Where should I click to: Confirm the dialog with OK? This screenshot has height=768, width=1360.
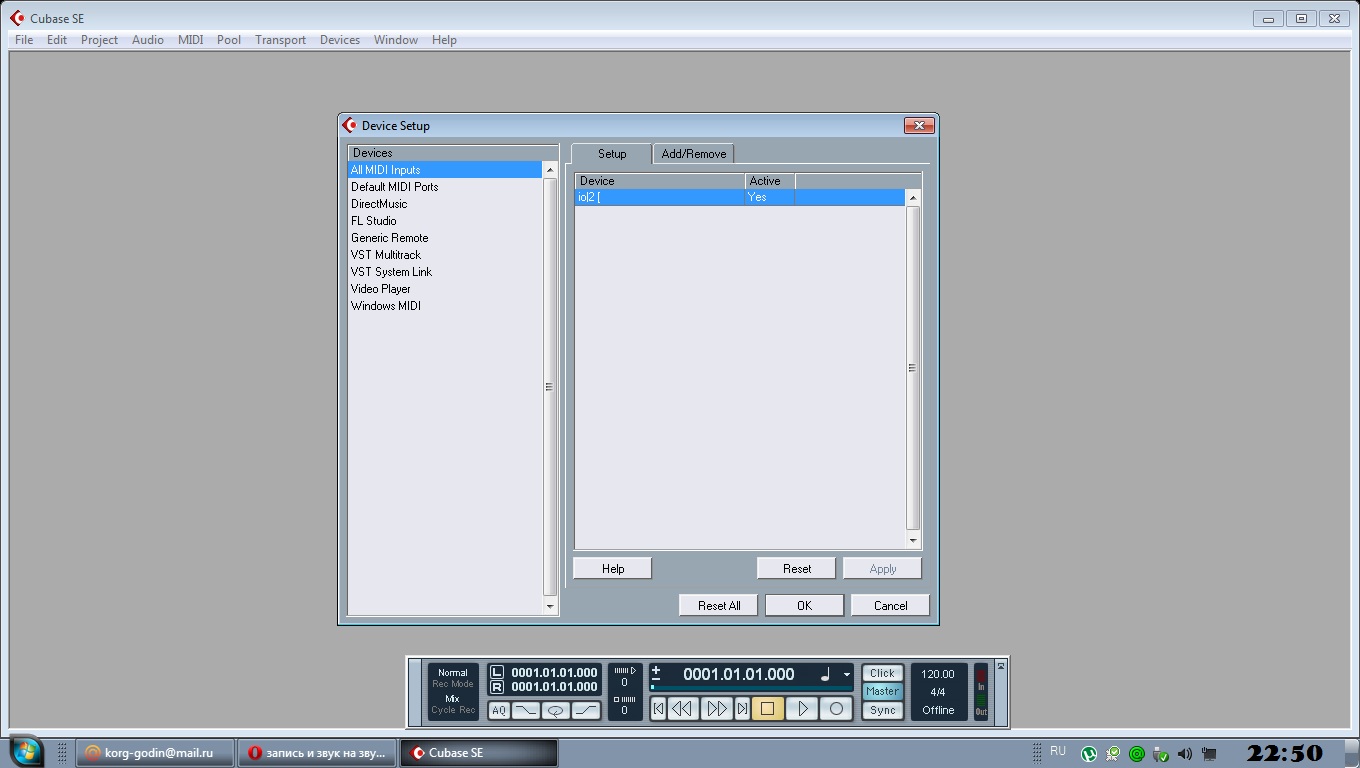coord(804,605)
